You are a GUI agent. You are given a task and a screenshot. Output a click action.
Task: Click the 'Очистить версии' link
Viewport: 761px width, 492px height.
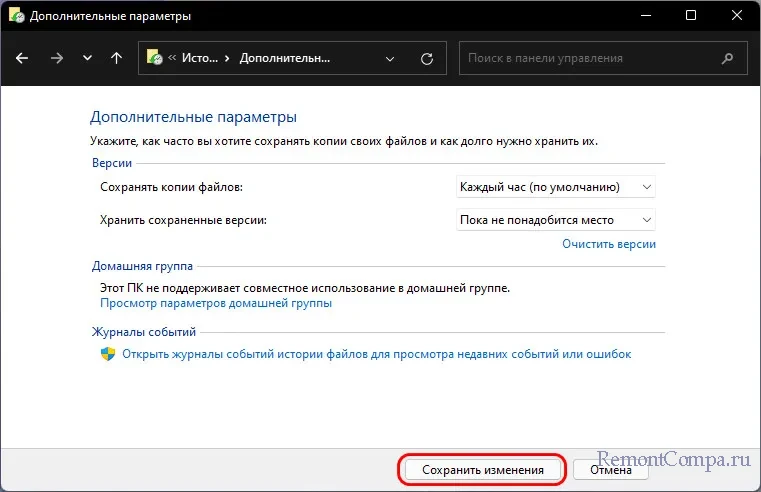(x=608, y=244)
